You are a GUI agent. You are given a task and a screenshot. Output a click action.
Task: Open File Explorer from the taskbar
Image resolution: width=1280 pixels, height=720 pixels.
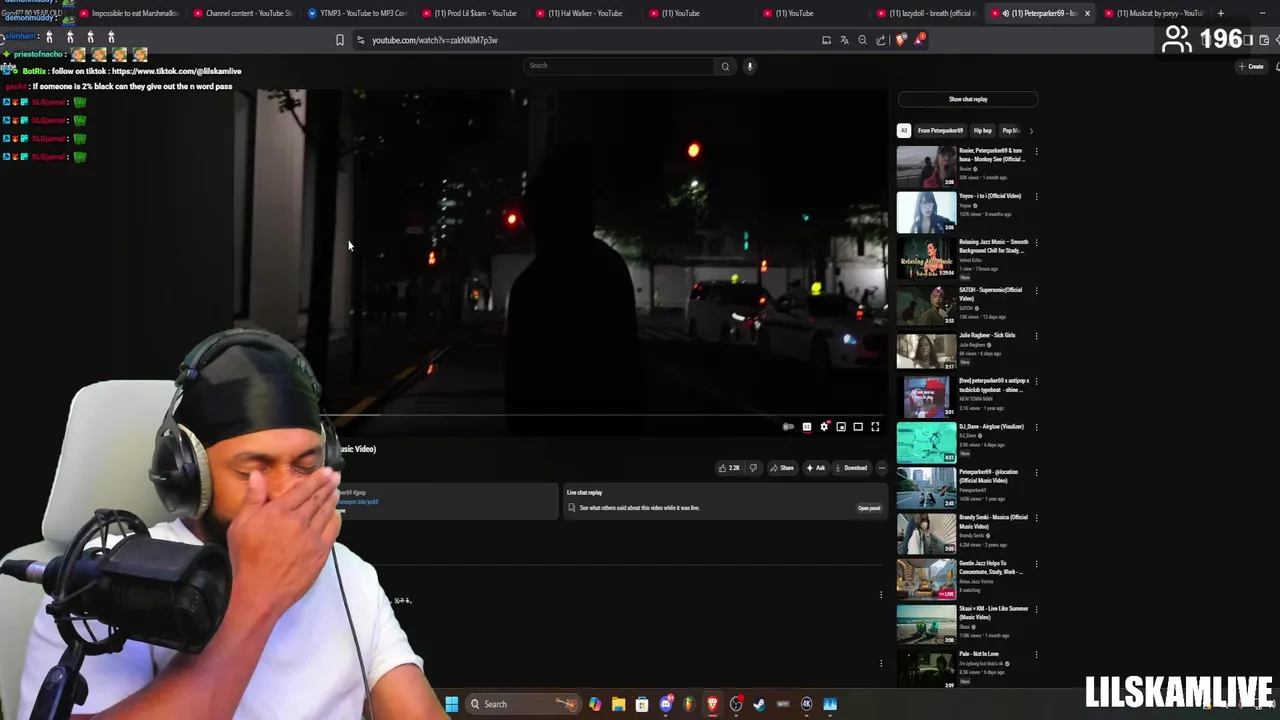(x=618, y=704)
